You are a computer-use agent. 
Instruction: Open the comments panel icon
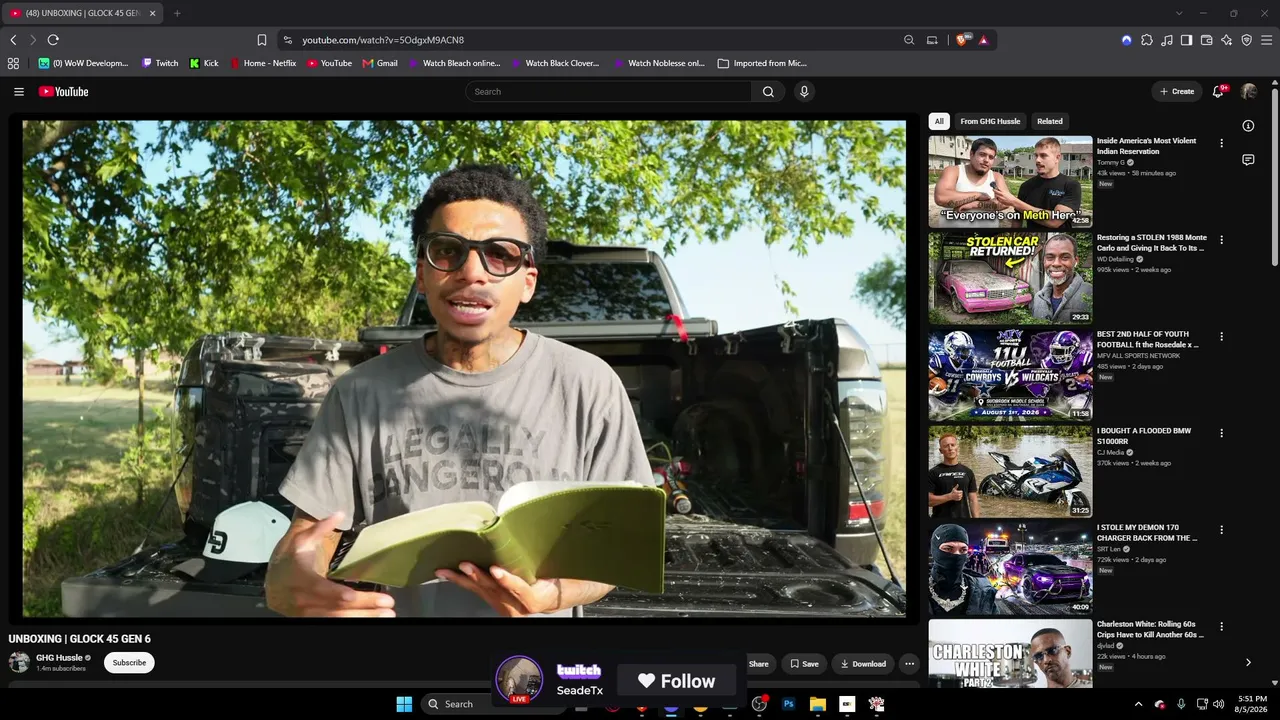1248,160
